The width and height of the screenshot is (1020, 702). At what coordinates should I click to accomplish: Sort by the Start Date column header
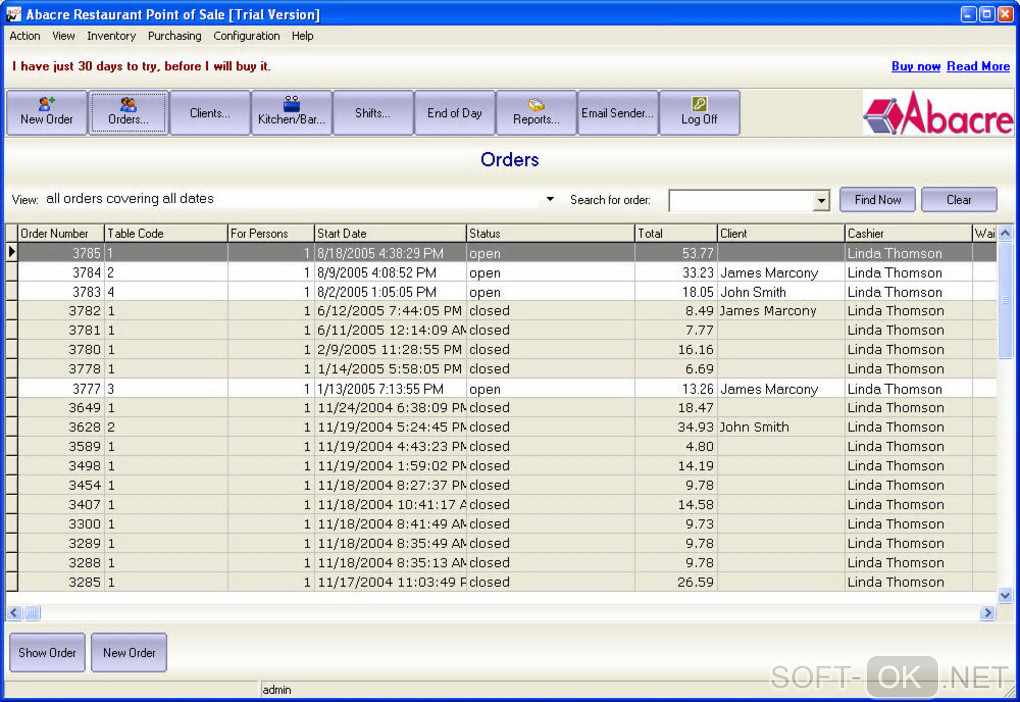click(x=390, y=233)
